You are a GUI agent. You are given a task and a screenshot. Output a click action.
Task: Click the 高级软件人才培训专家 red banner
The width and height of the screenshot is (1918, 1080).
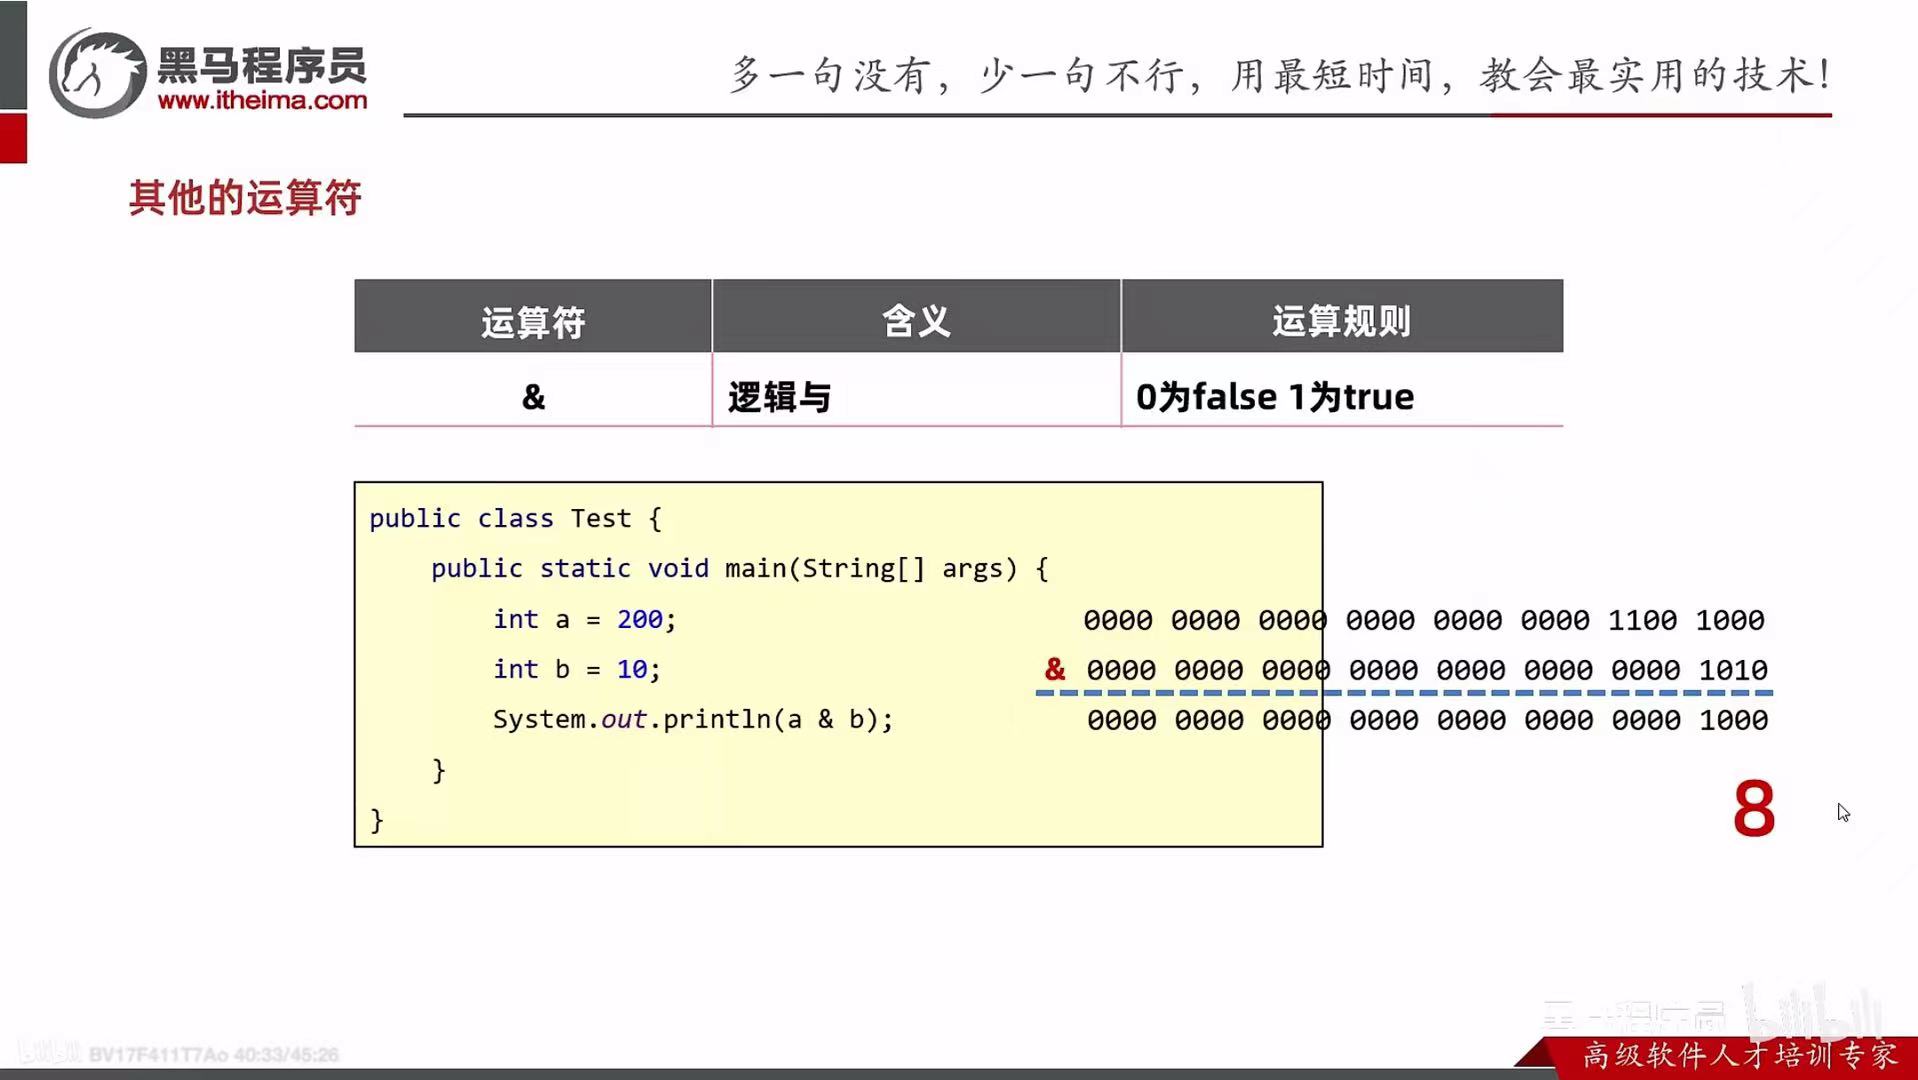point(1741,1053)
